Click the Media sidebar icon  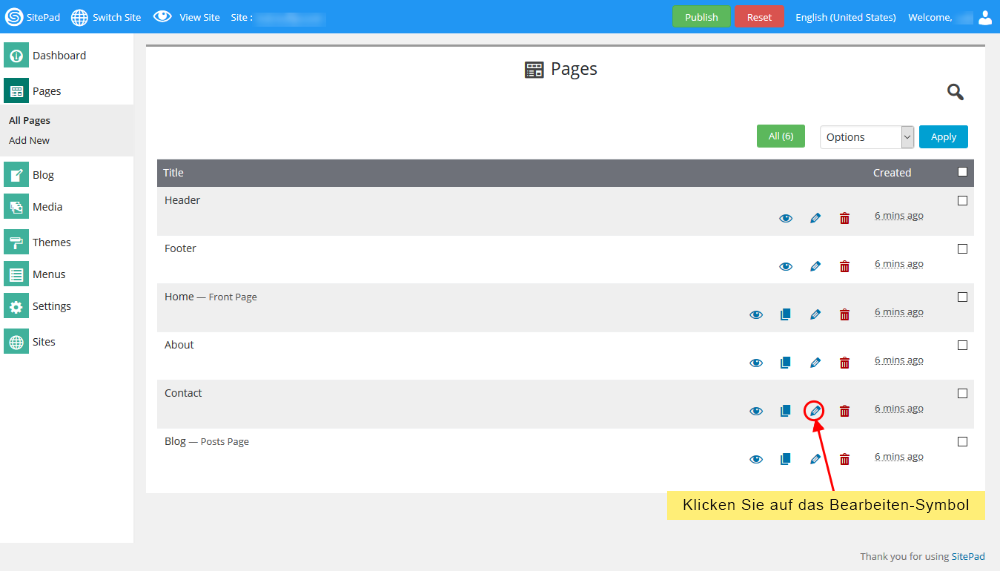(x=16, y=207)
